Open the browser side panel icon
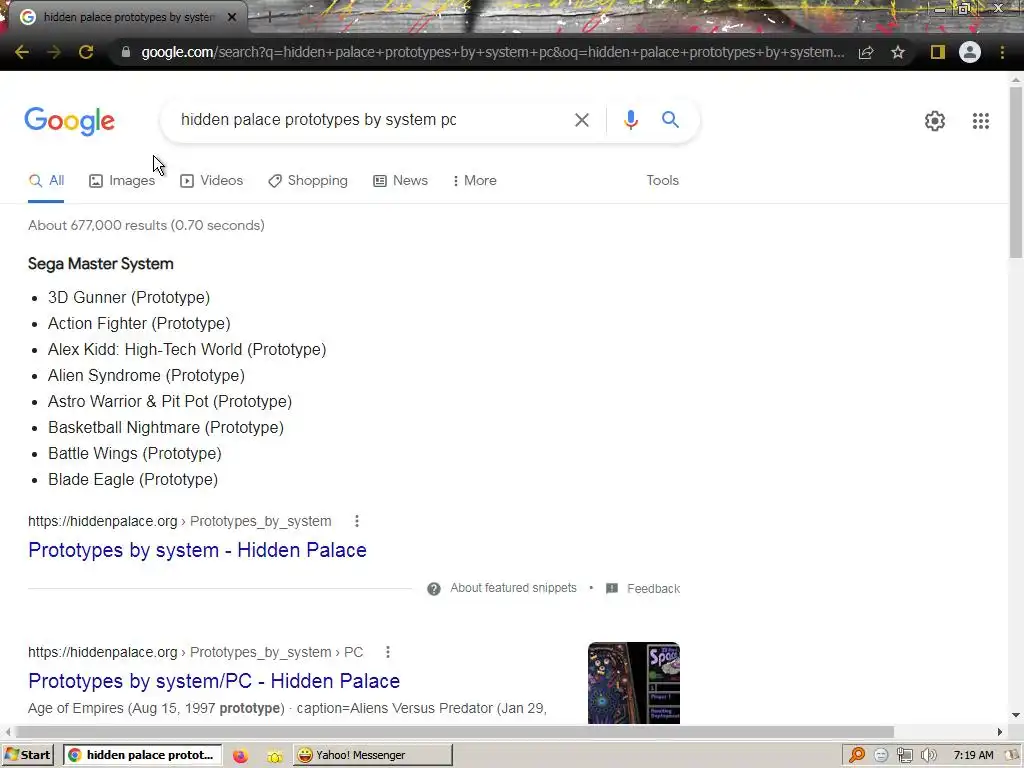This screenshot has height=768, width=1024. click(938, 52)
